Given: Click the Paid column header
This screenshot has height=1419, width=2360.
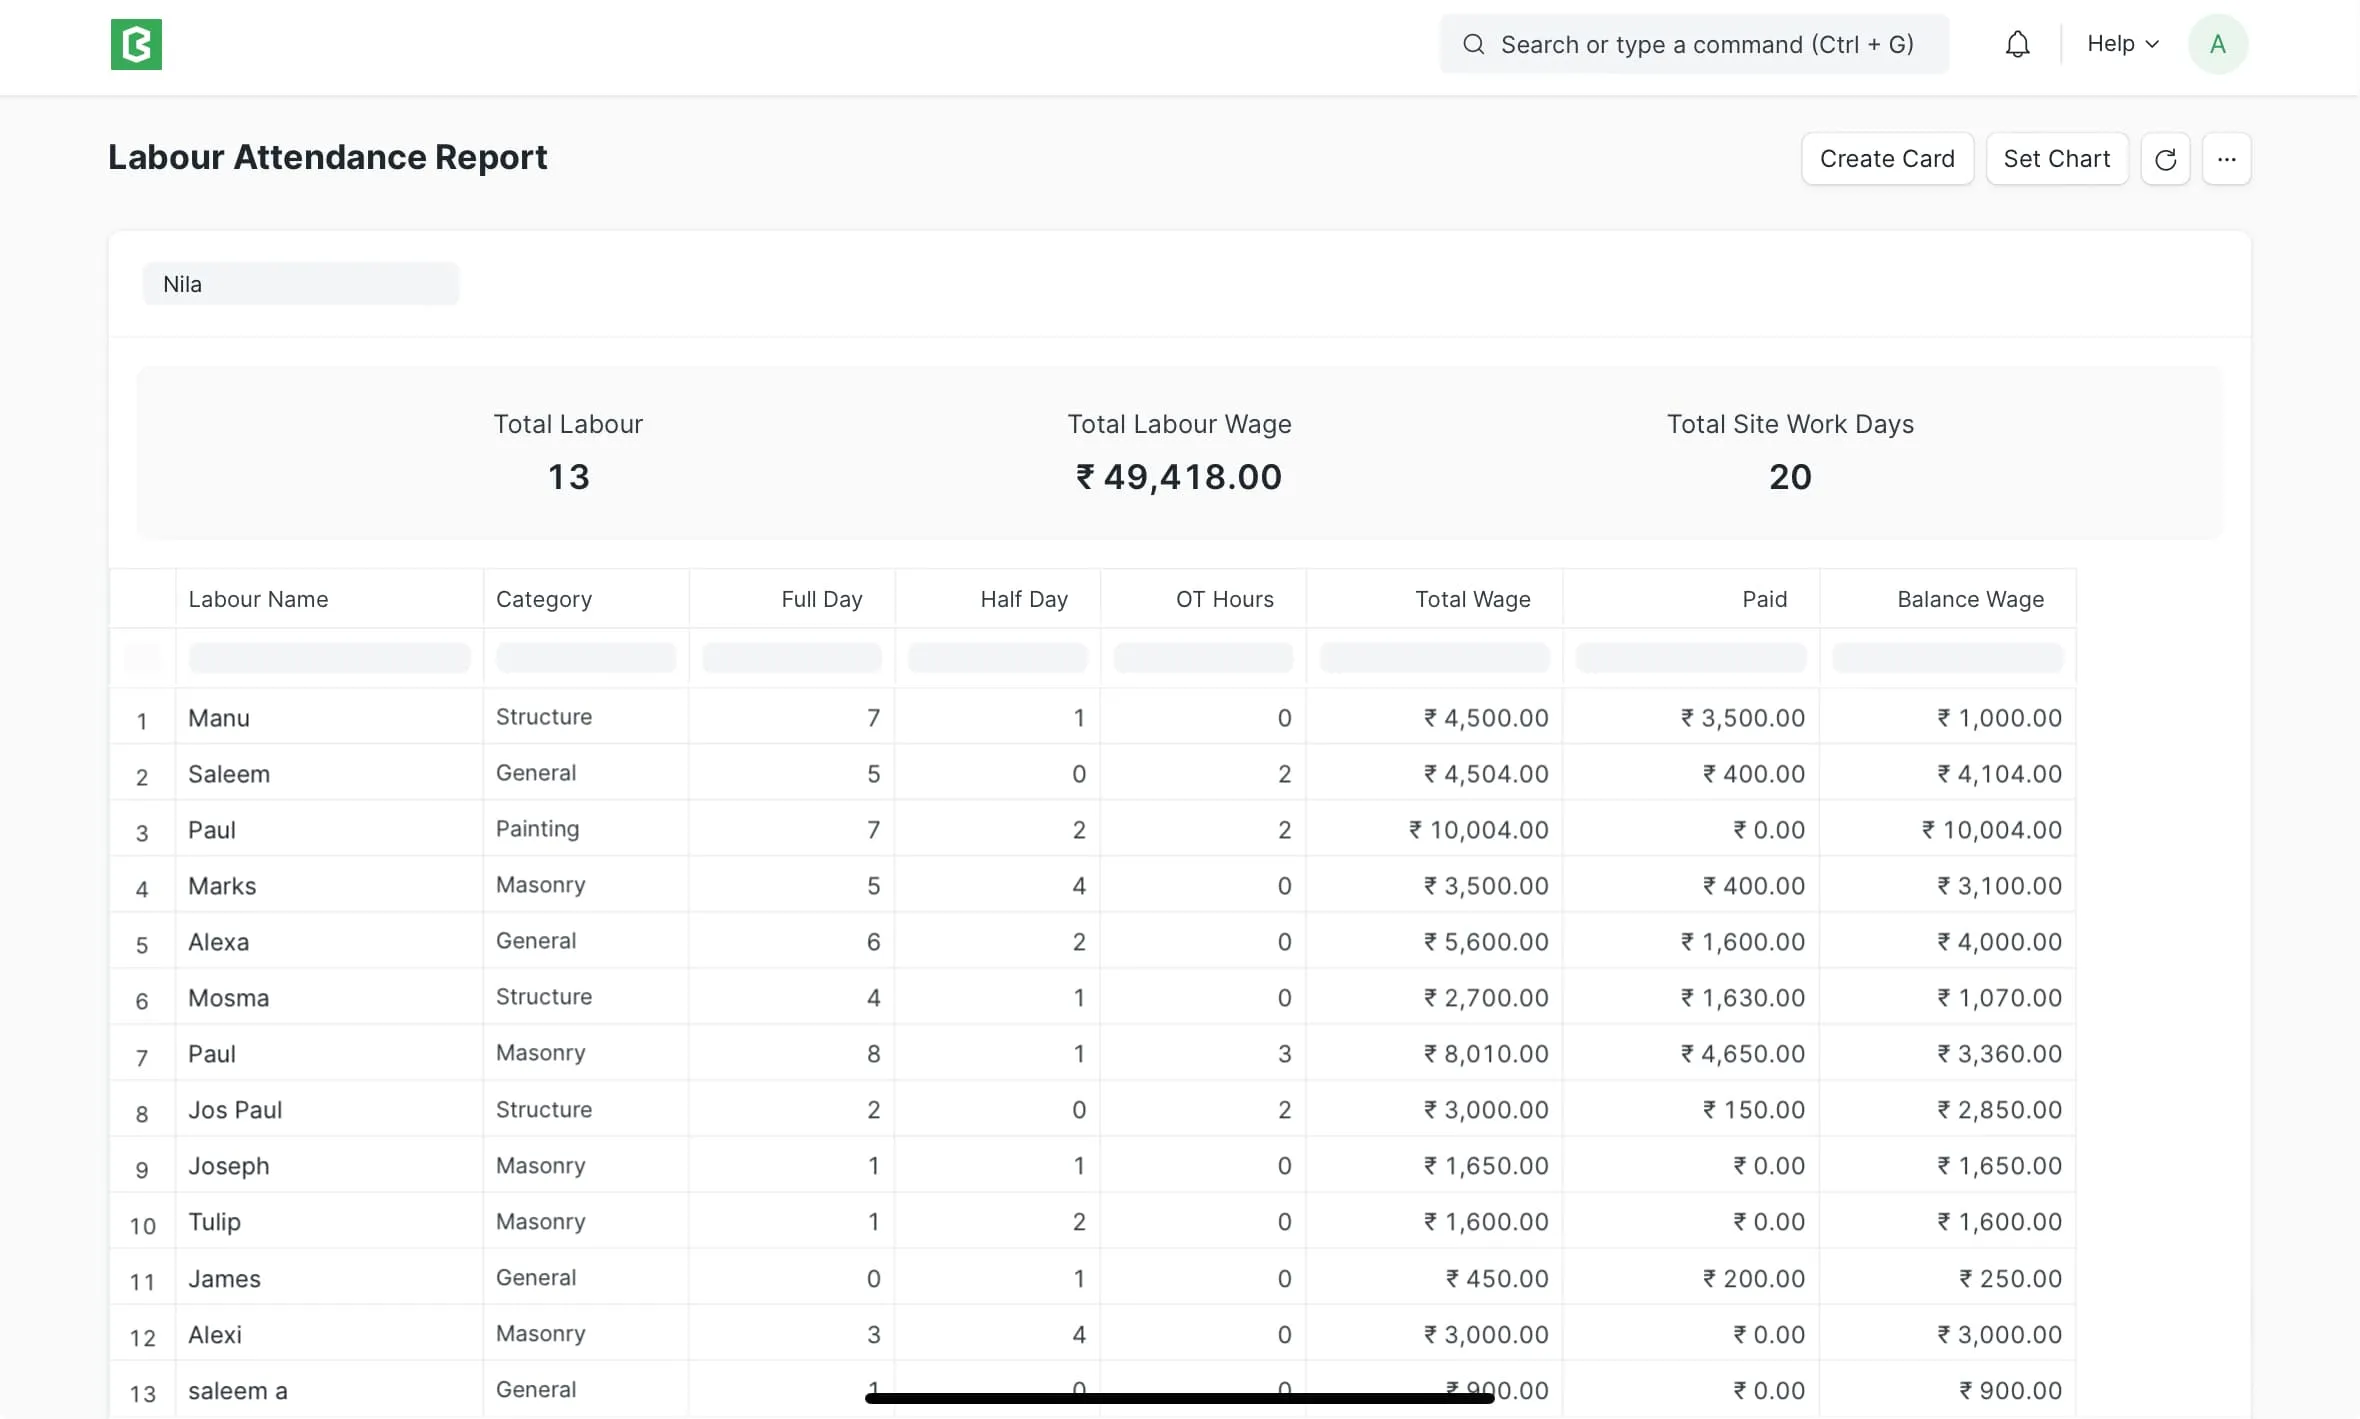Looking at the screenshot, I should point(1764,599).
